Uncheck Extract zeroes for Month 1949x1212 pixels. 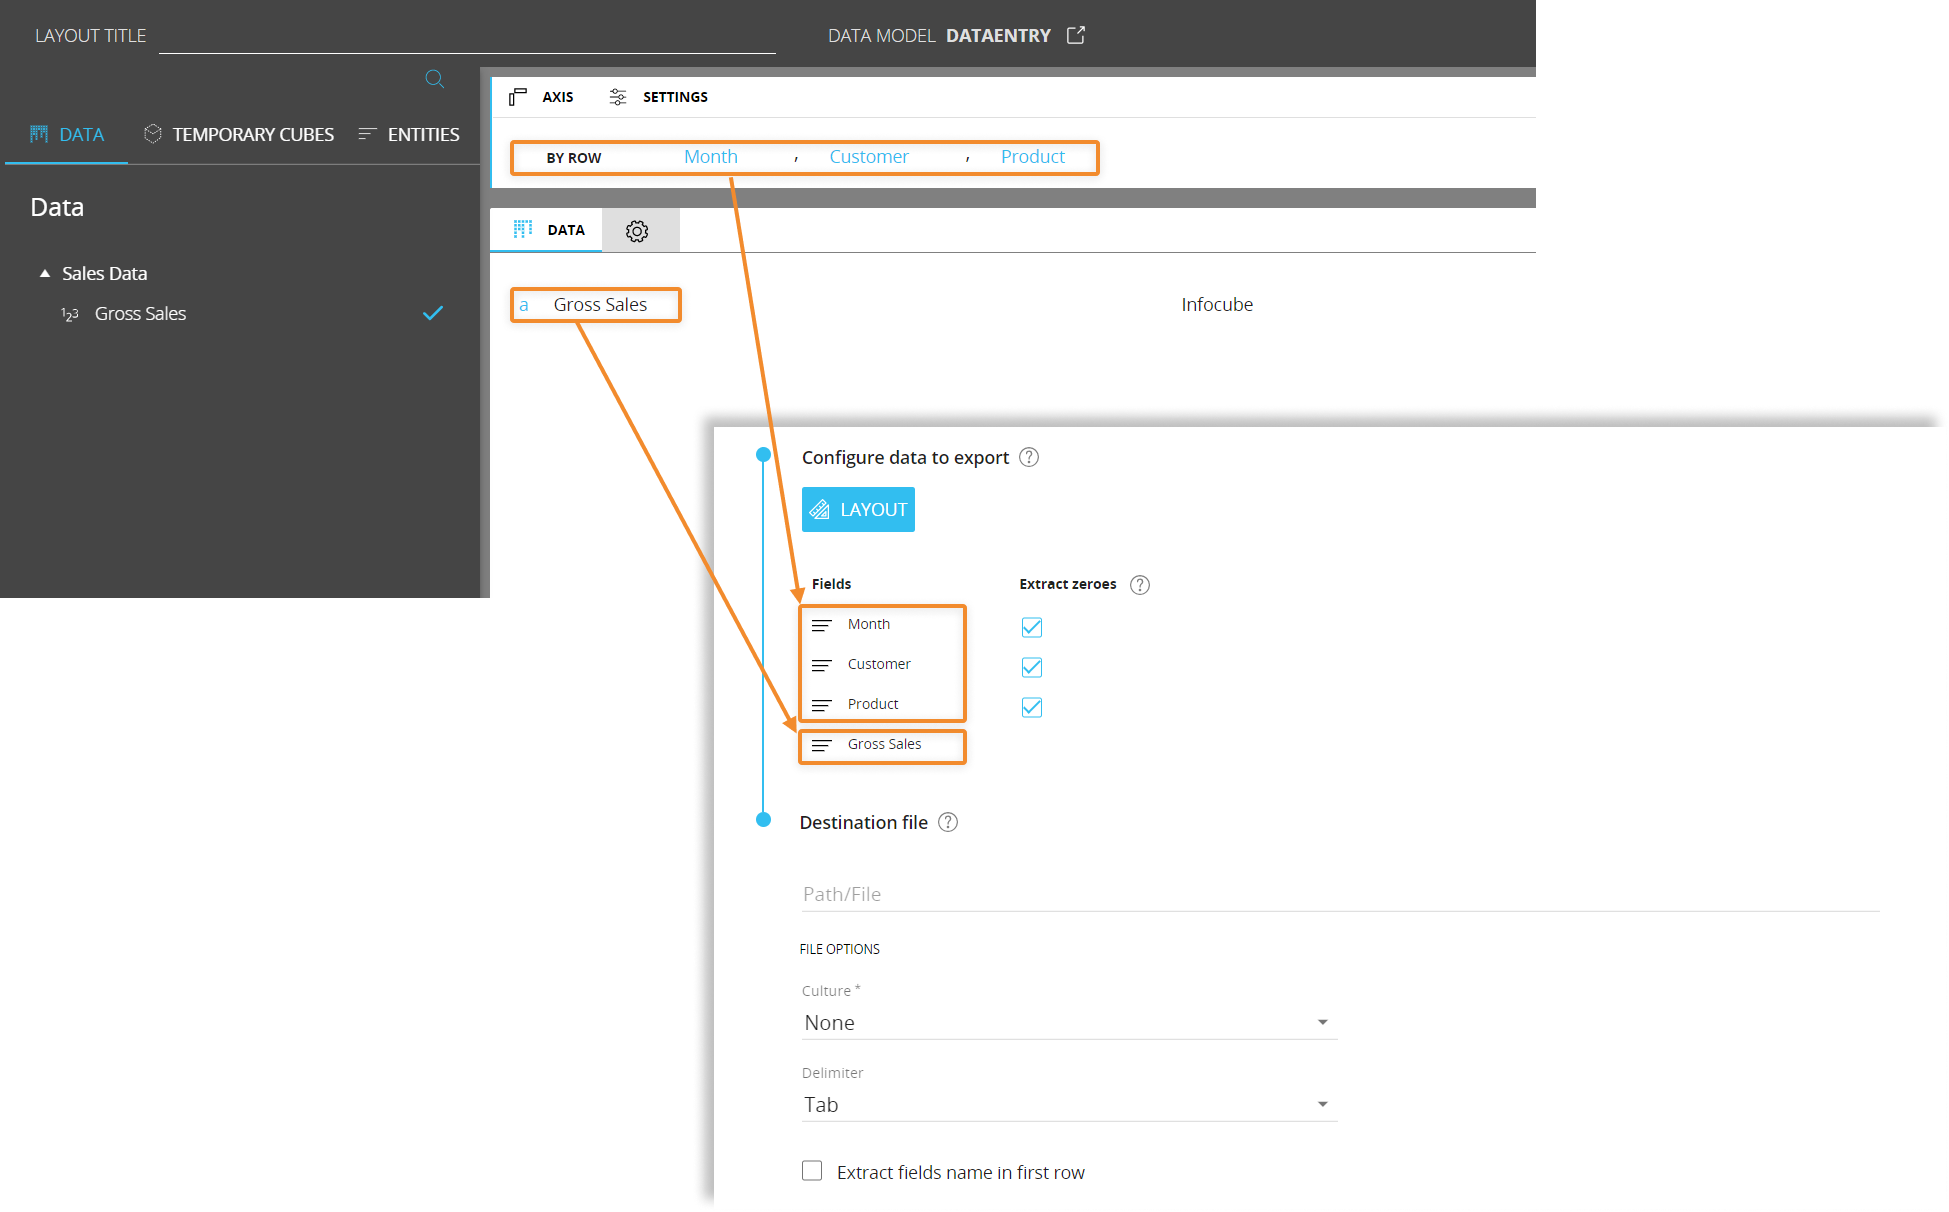tap(1032, 627)
